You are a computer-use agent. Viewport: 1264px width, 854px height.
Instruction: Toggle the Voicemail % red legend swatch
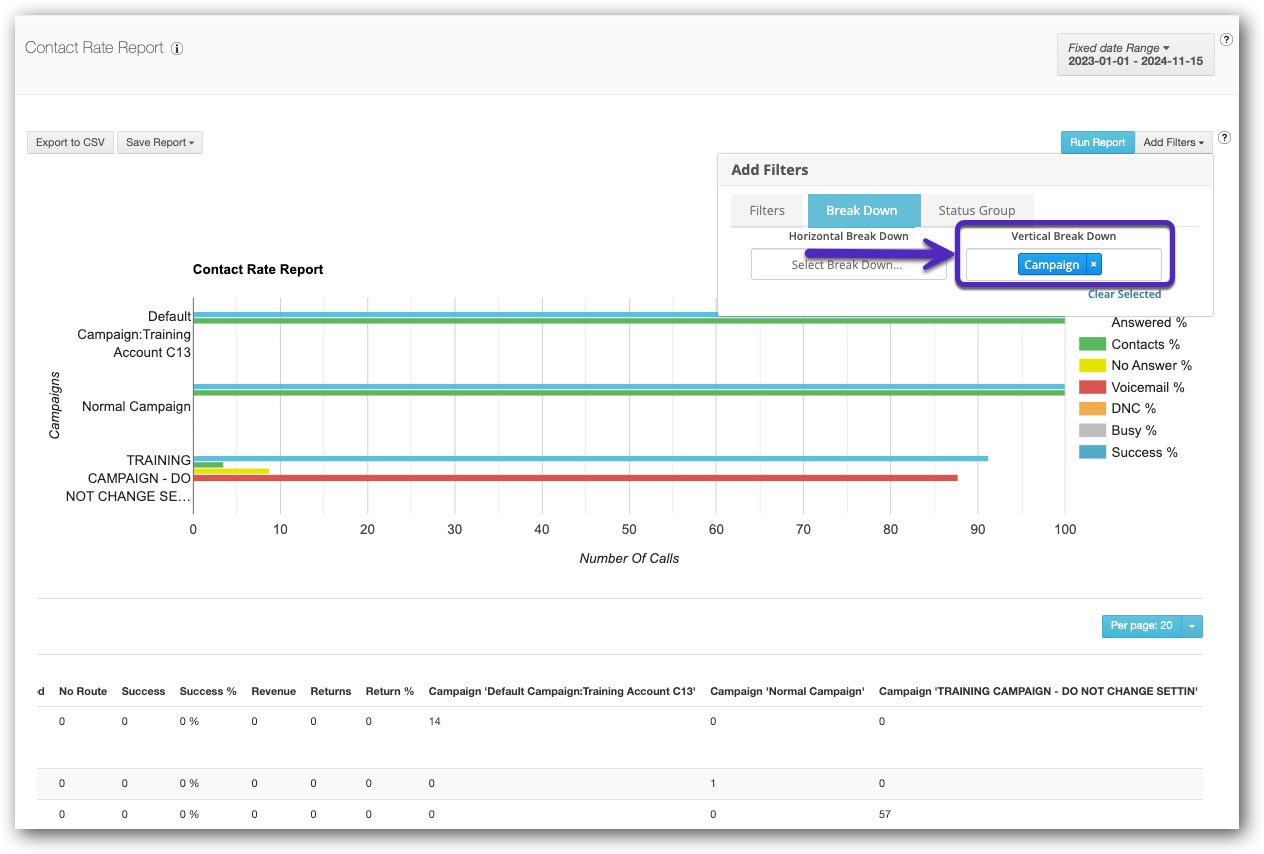(1092, 387)
